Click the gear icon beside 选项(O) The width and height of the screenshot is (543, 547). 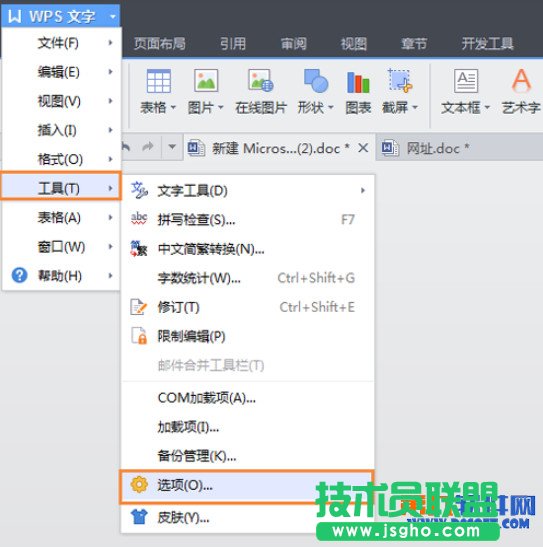[139, 485]
